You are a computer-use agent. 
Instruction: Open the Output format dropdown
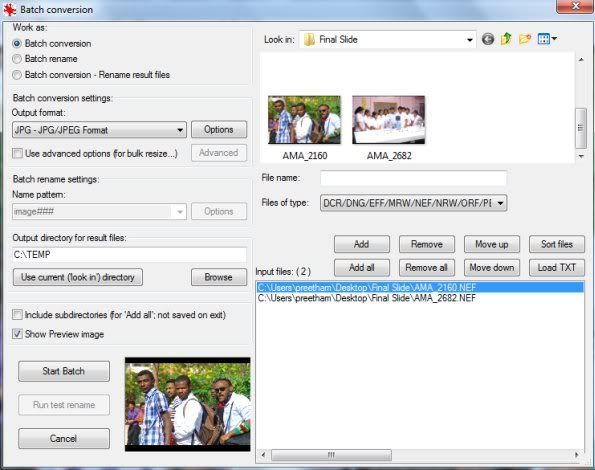click(x=99, y=130)
